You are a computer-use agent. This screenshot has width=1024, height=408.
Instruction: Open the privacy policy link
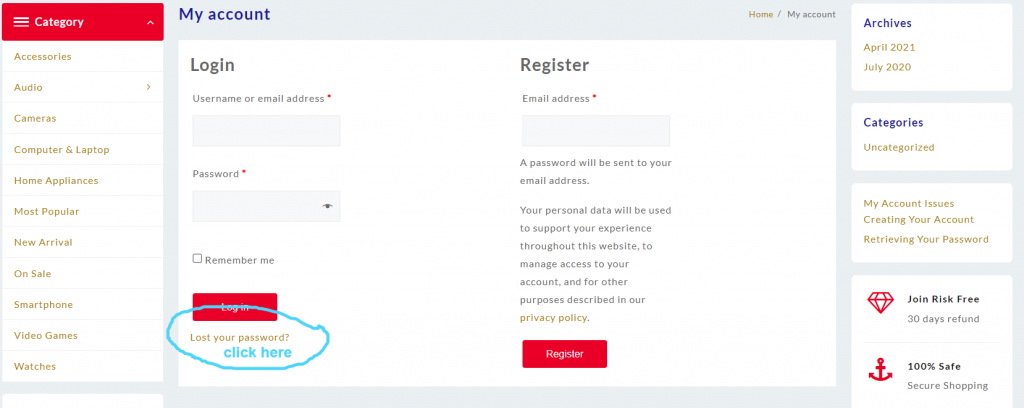[x=554, y=318]
